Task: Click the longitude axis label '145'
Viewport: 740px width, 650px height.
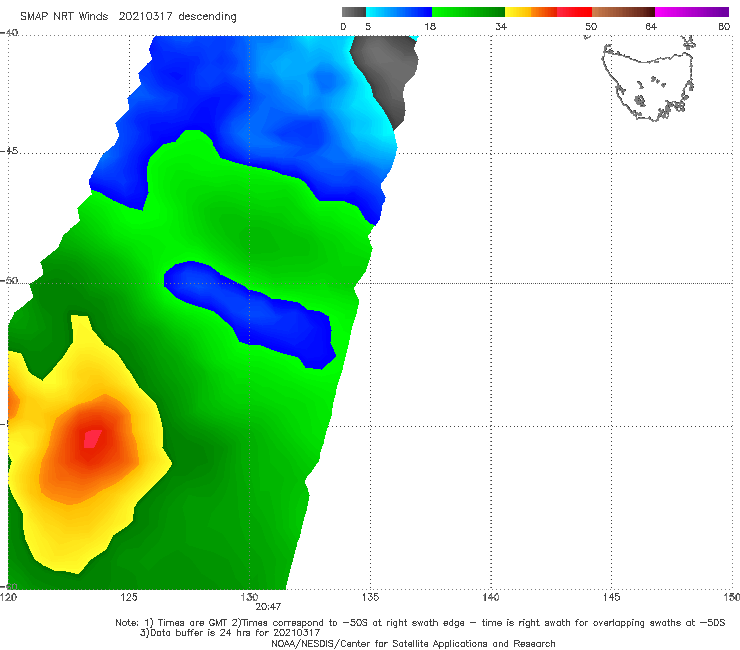Action: click(x=612, y=597)
